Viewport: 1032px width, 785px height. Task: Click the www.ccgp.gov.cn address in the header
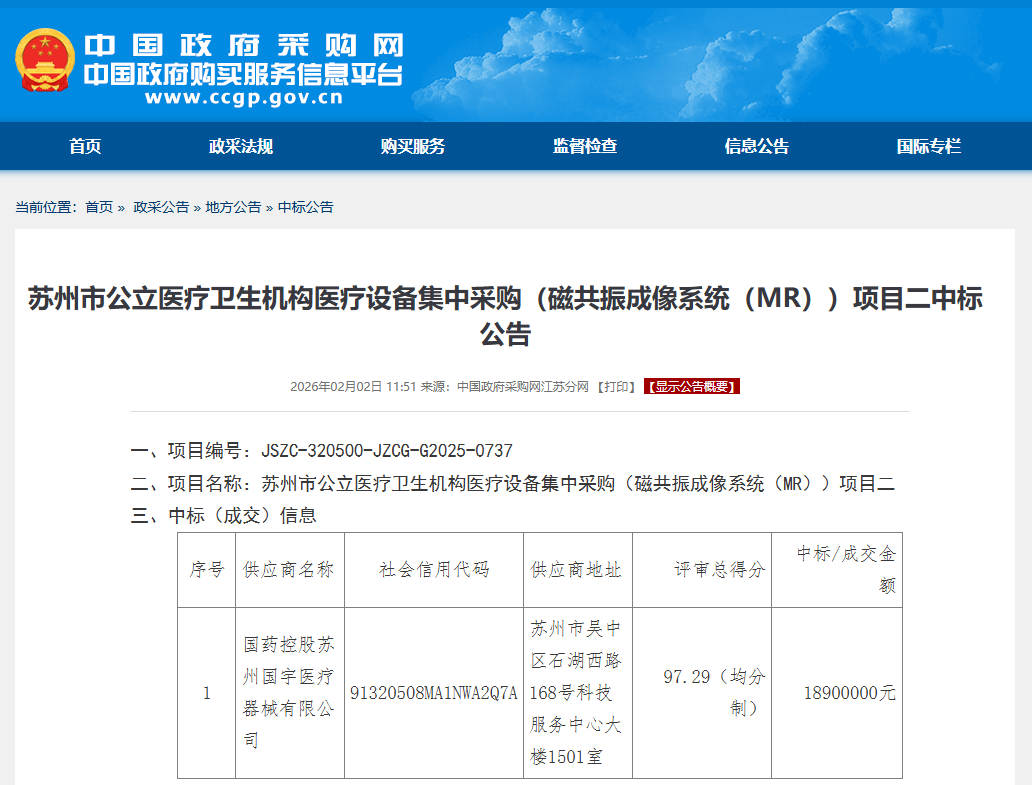coord(243,98)
